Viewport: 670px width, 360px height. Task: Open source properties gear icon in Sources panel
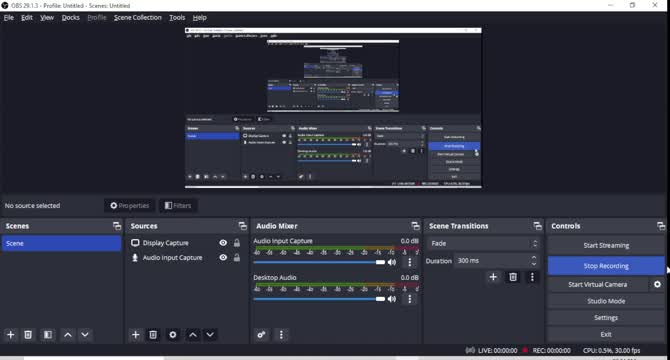[x=173, y=335]
